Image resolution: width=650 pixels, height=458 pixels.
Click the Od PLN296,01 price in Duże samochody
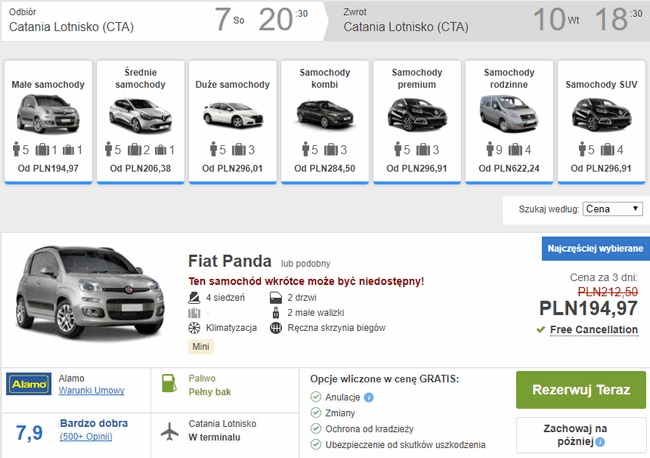[x=232, y=169]
